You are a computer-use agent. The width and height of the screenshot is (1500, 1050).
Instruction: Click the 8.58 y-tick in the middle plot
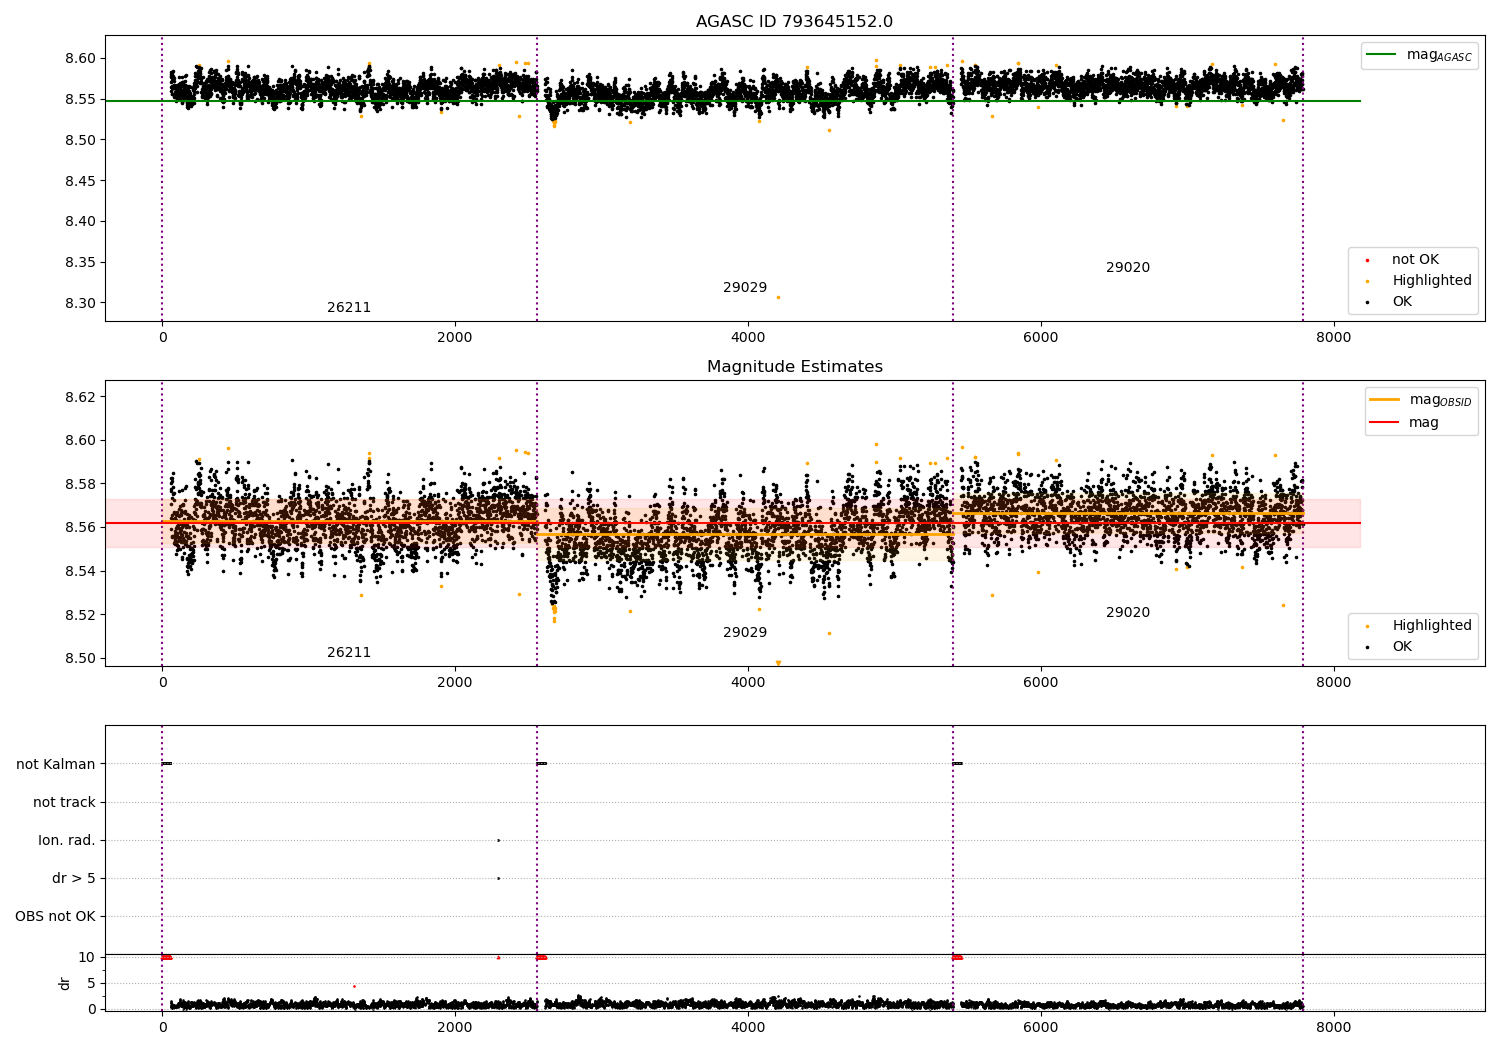80,484
